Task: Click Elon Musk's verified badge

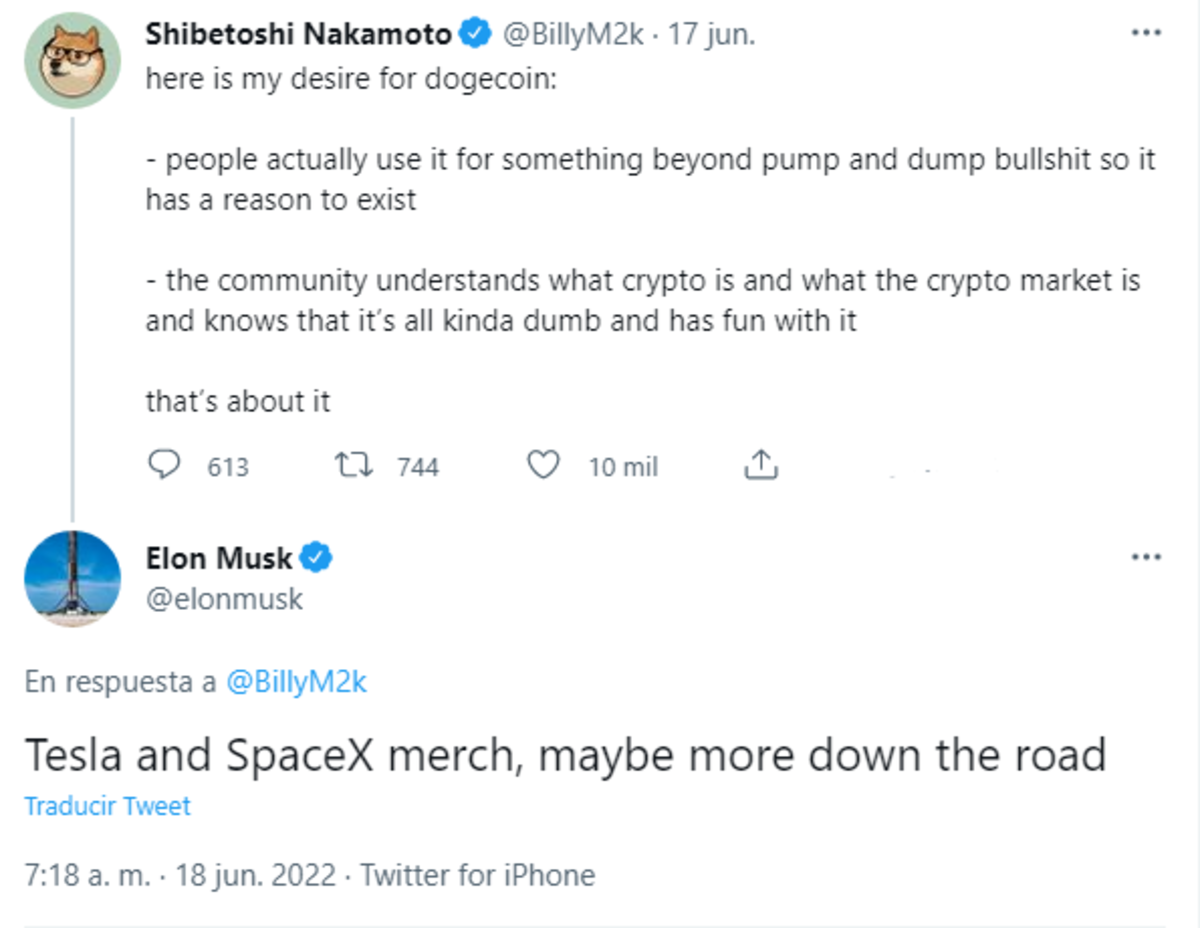Action: coord(317,558)
